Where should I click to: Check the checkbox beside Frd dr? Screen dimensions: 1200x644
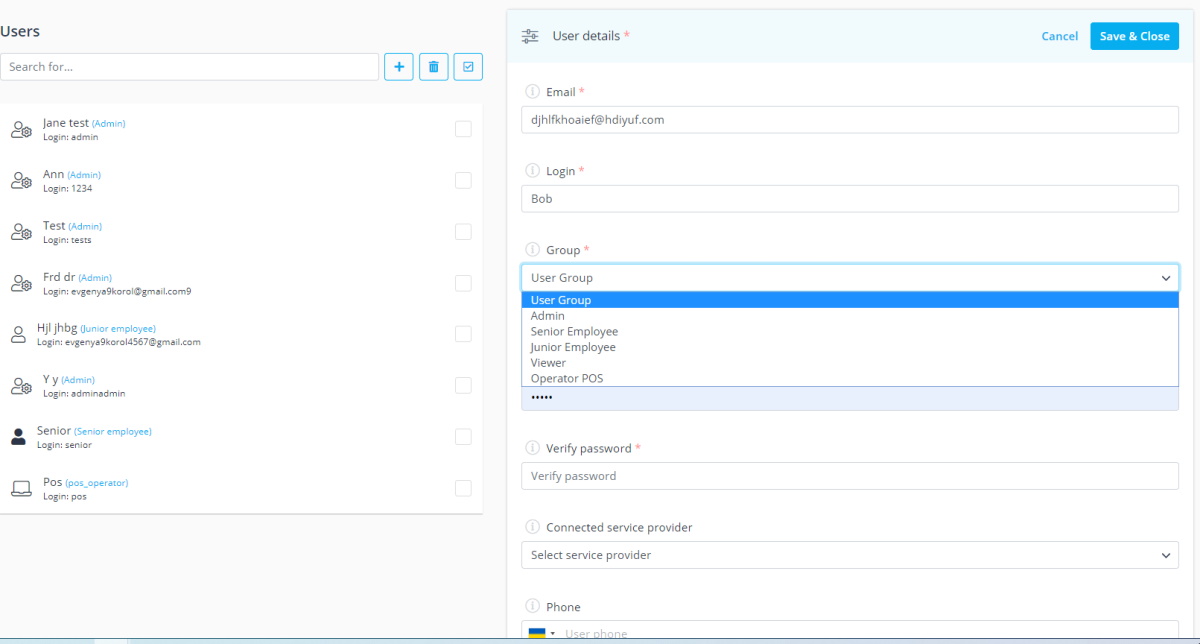coord(462,283)
